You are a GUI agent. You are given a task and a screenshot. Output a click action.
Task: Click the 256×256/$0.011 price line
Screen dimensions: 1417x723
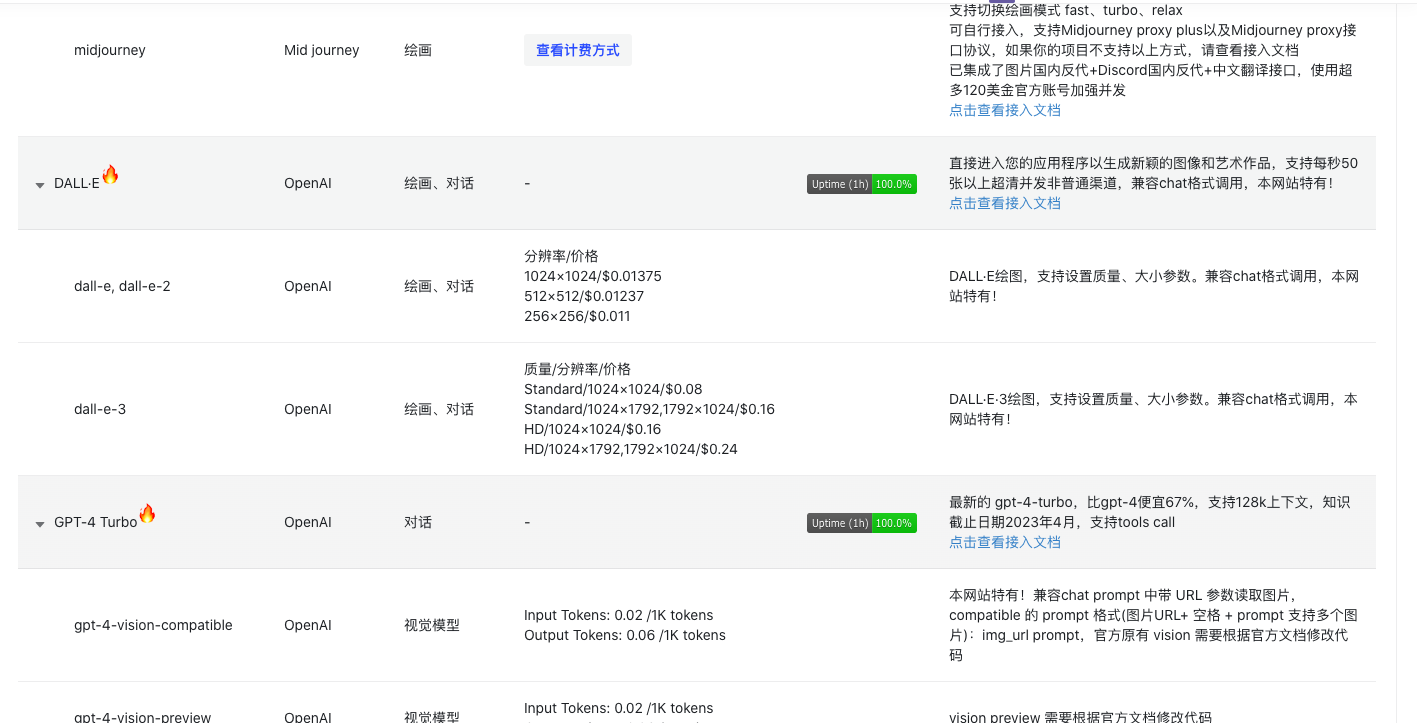point(577,316)
